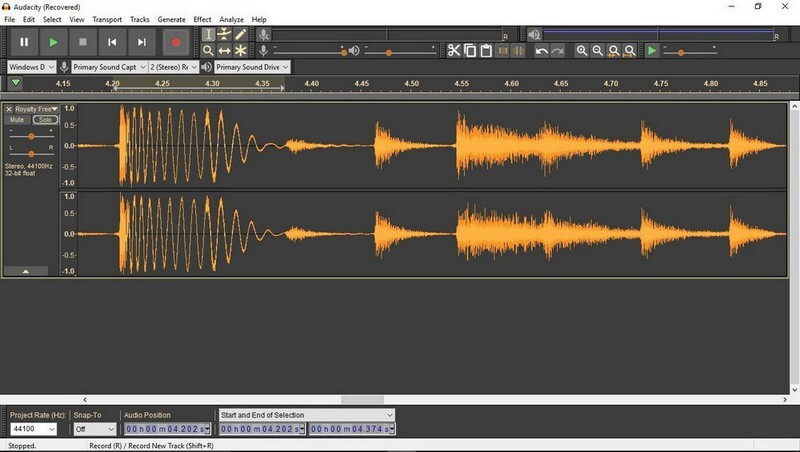Select the Envelope tool

pyautogui.click(x=224, y=34)
